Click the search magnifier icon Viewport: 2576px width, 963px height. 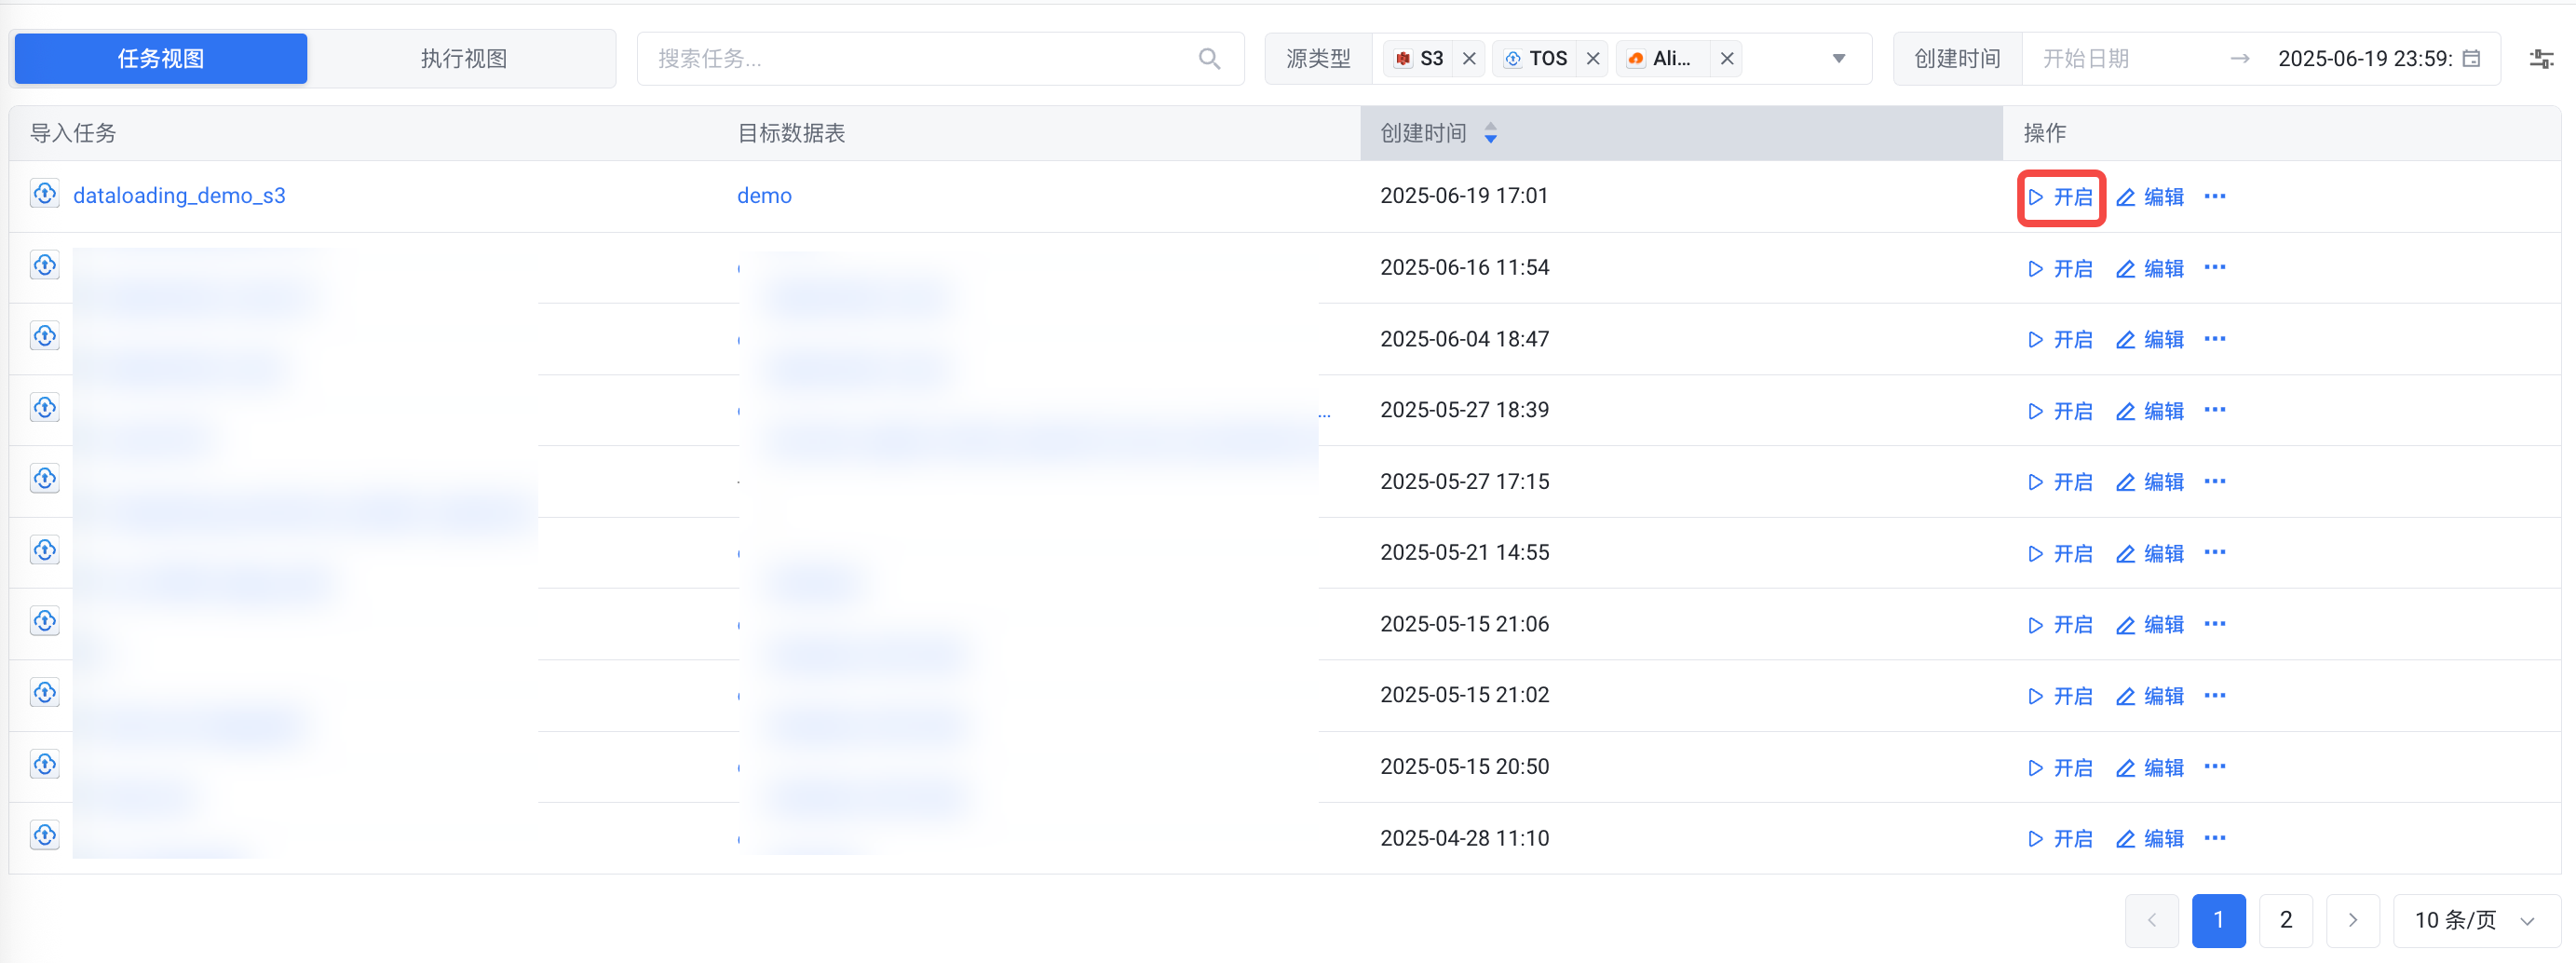tap(1209, 59)
